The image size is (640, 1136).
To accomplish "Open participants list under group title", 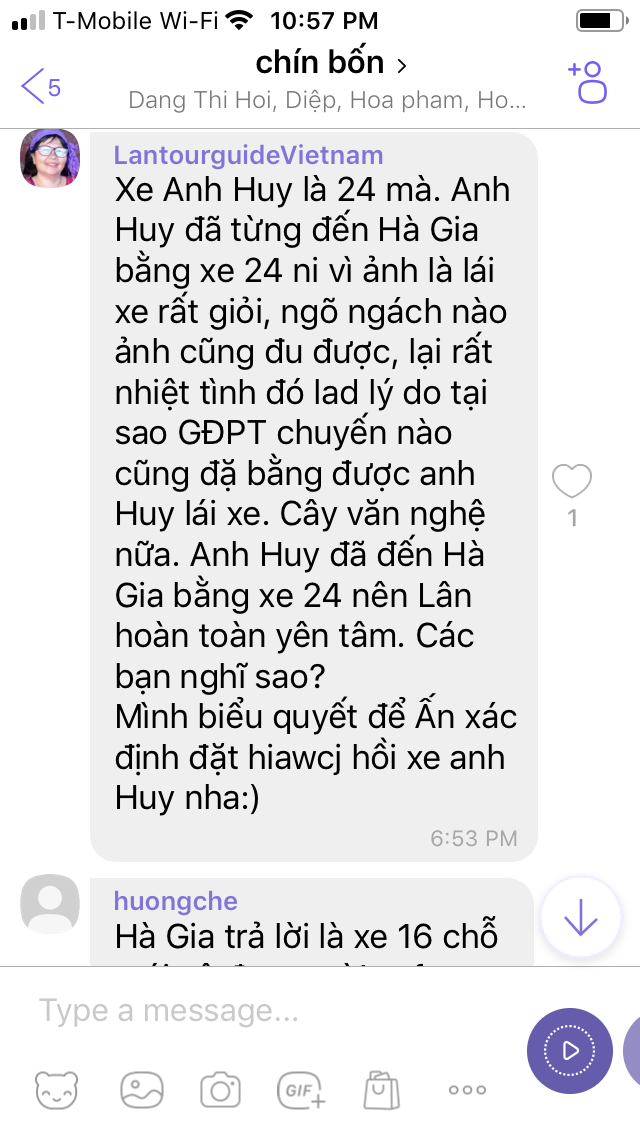I will (327, 100).
